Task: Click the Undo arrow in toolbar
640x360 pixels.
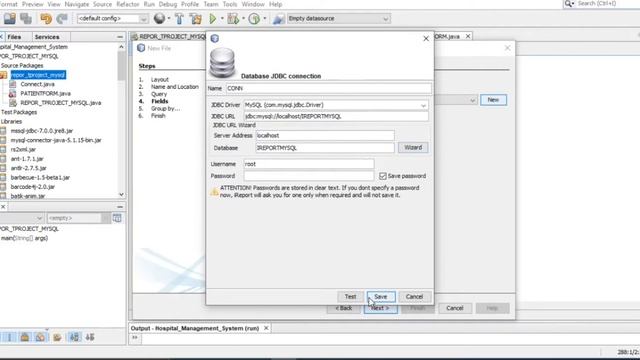Action: 46,18
